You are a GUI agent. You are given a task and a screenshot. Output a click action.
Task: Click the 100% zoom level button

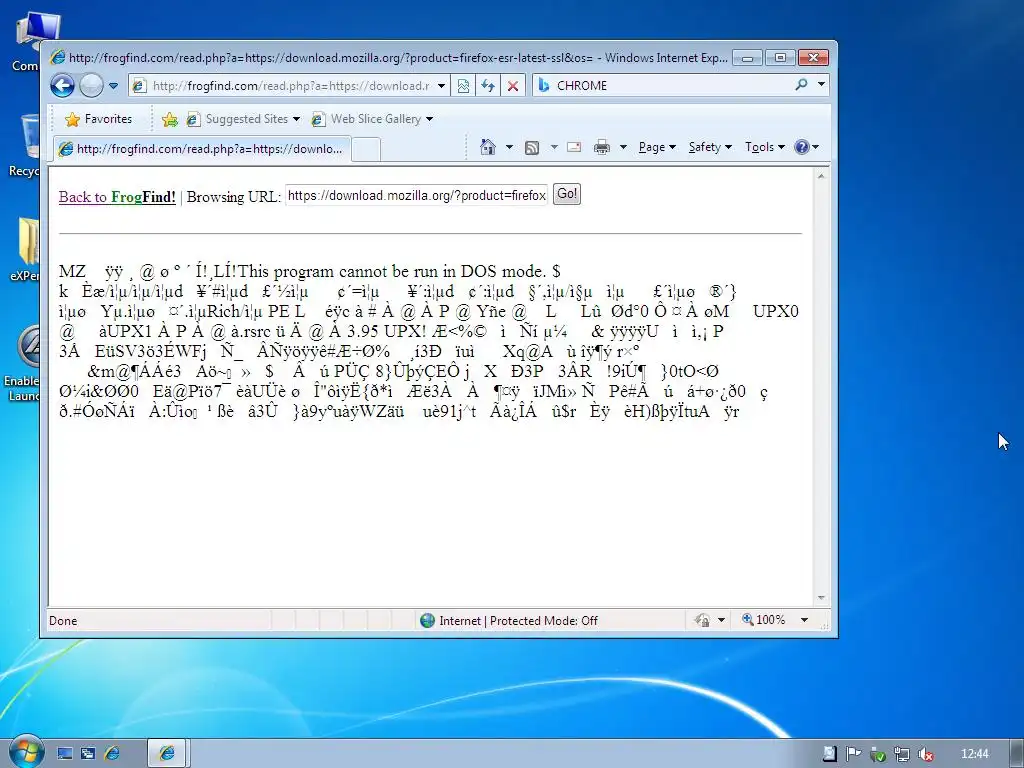(x=763, y=620)
